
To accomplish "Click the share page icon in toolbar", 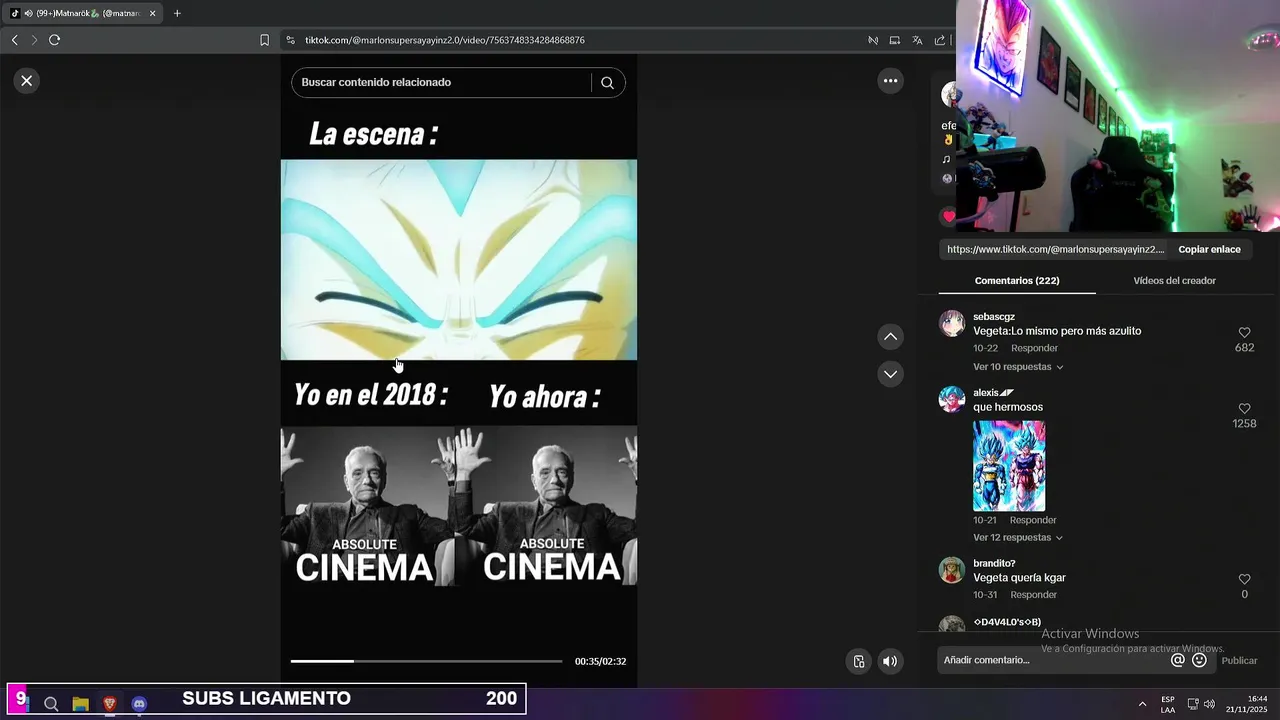I will pyautogui.click(x=940, y=40).
